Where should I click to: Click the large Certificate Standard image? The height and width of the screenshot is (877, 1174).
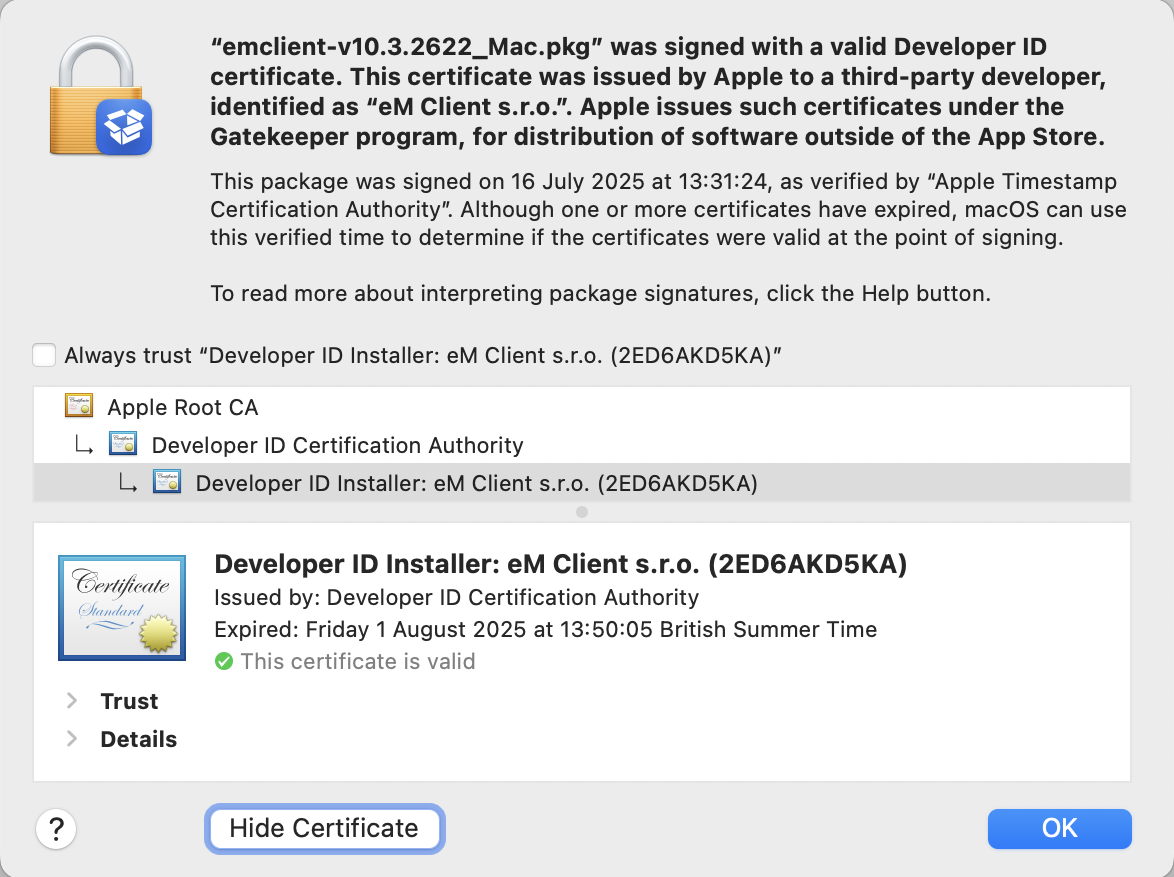(121, 607)
